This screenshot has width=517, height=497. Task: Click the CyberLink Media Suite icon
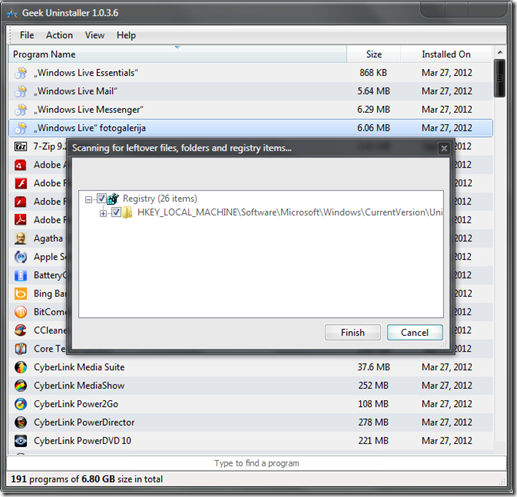click(21, 367)
